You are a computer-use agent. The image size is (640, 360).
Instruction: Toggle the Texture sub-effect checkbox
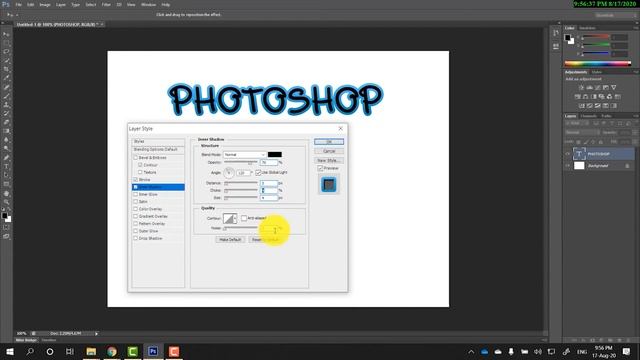[140, 172]
